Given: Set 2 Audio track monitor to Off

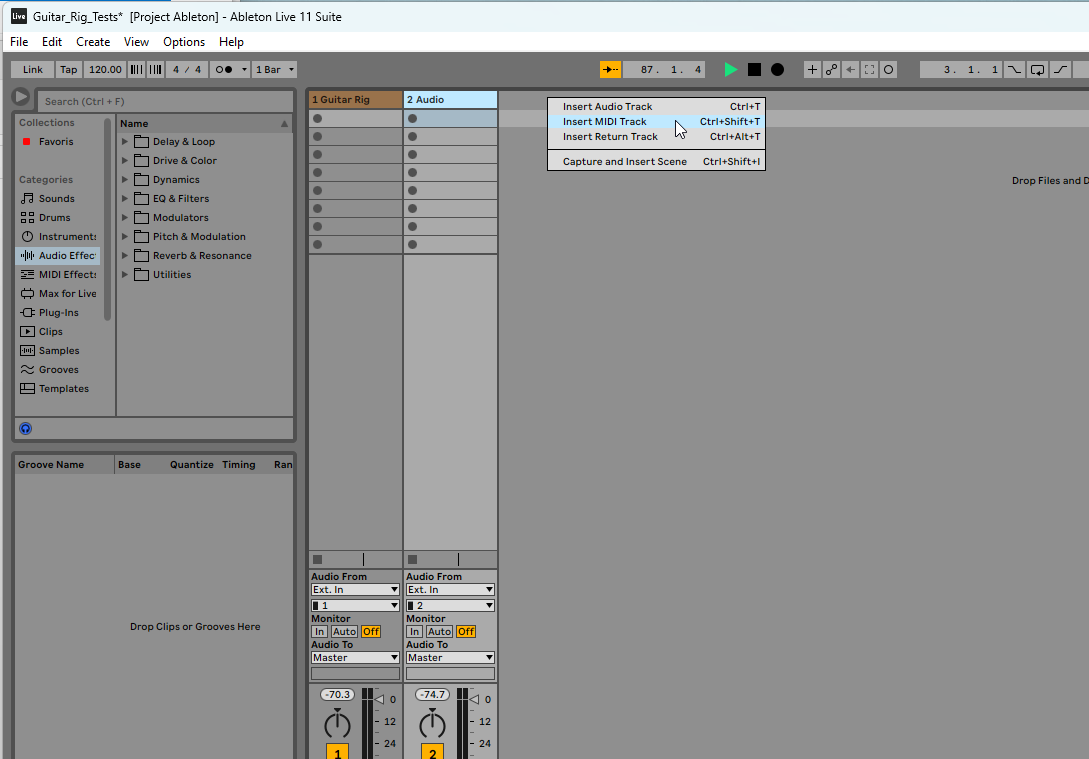Looking at the screenshot, I should (x=466, y=631).
